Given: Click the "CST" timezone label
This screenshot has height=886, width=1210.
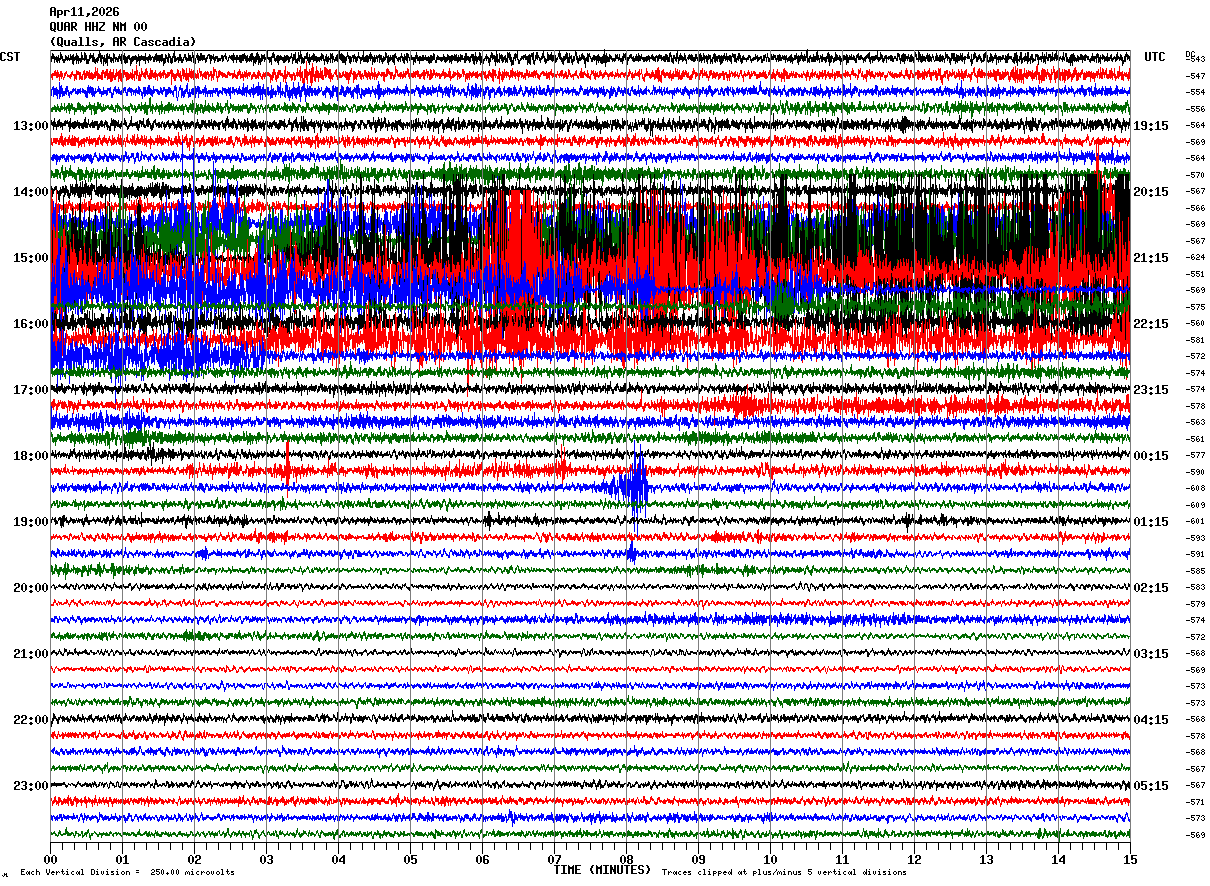Looking at the screenshot, I should (x=10, y=57).
